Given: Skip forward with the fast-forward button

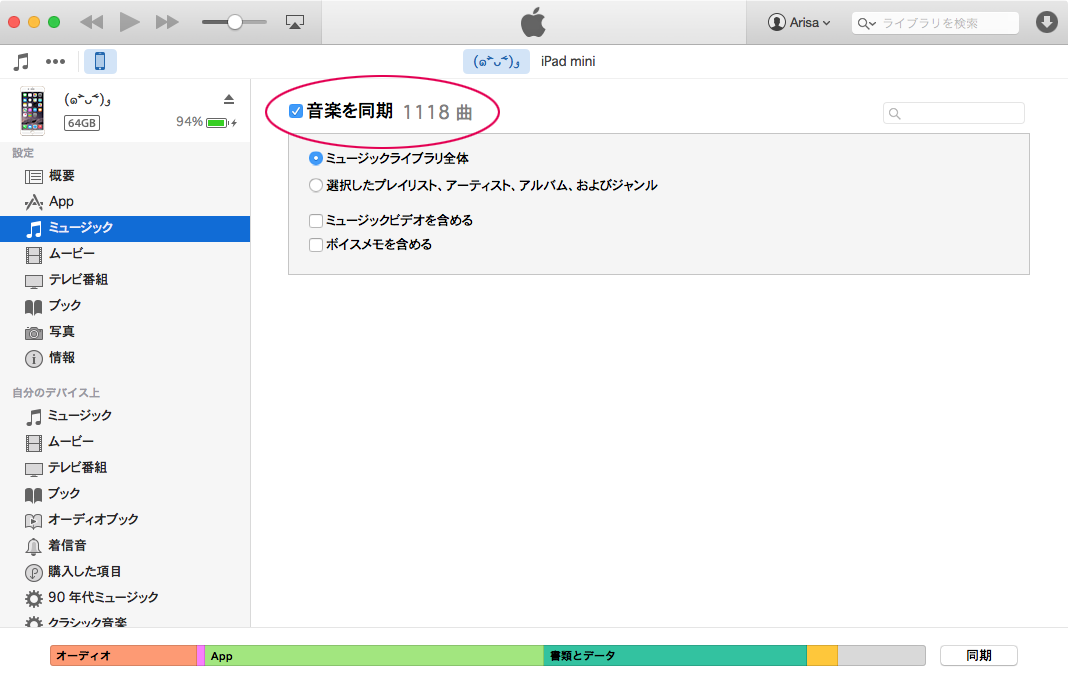Looking at the screenshot, I should 167,22.
